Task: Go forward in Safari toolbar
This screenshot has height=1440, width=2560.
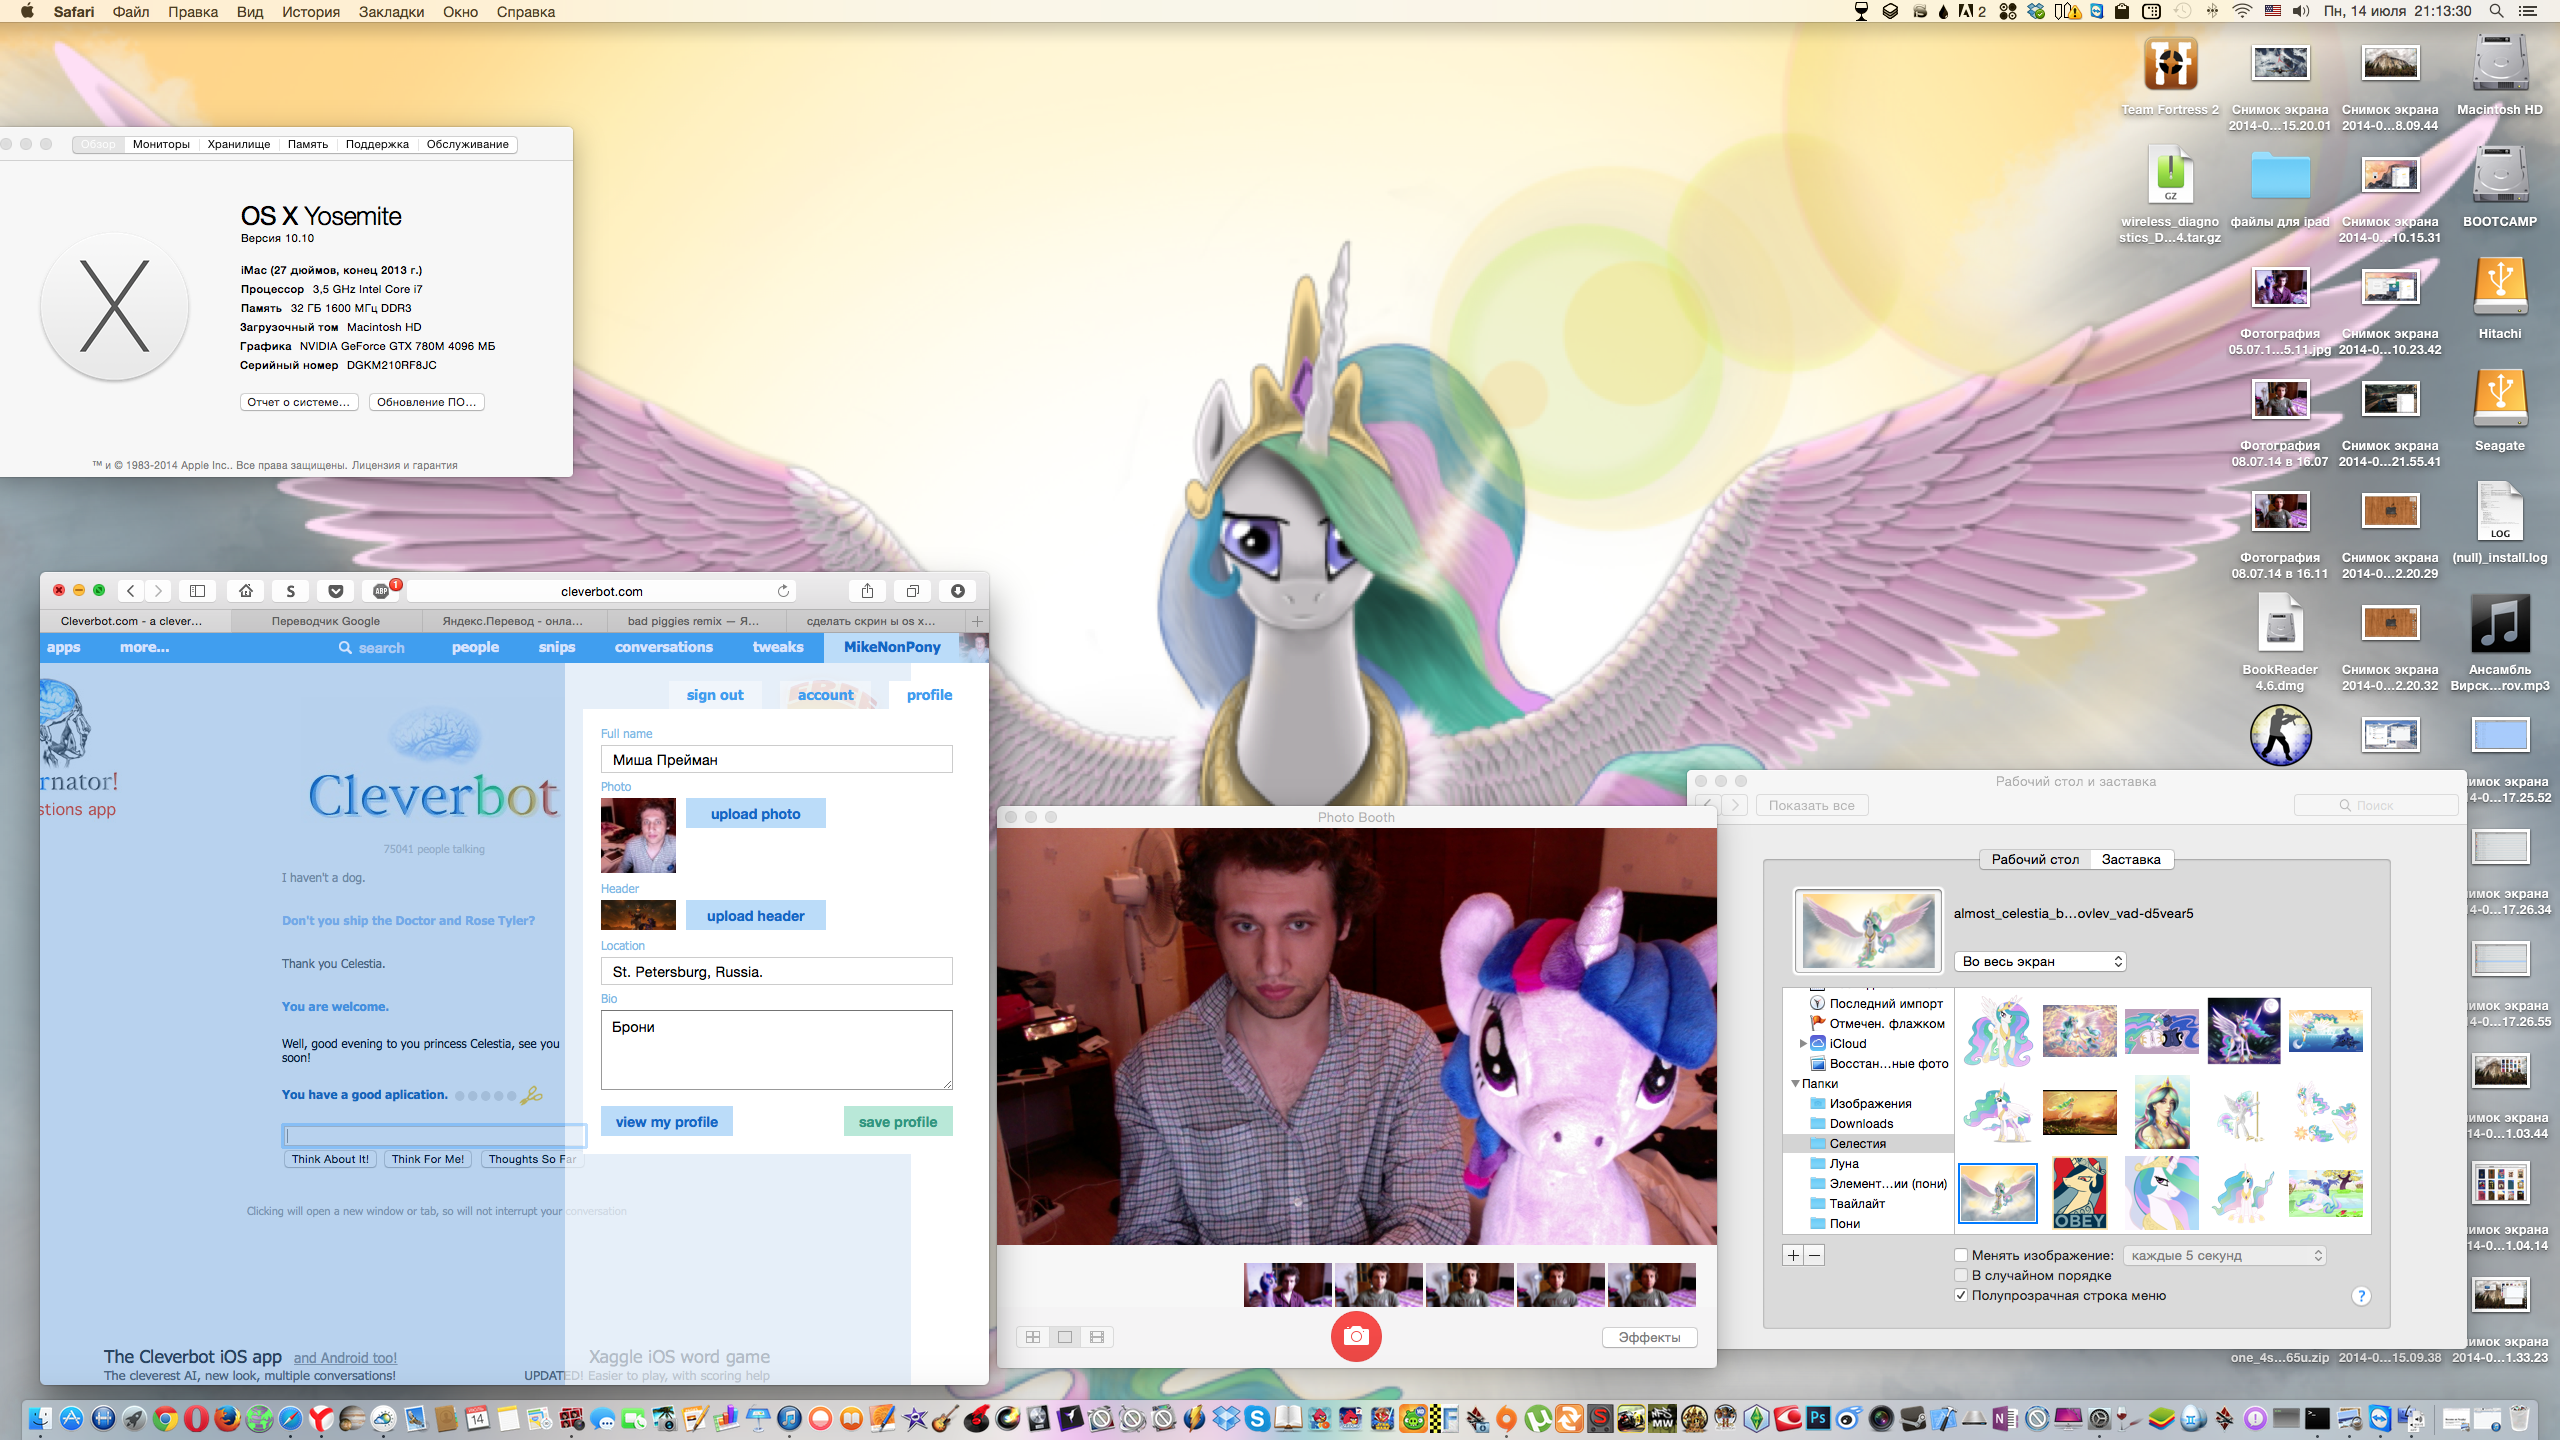Action: click(157, 591)
